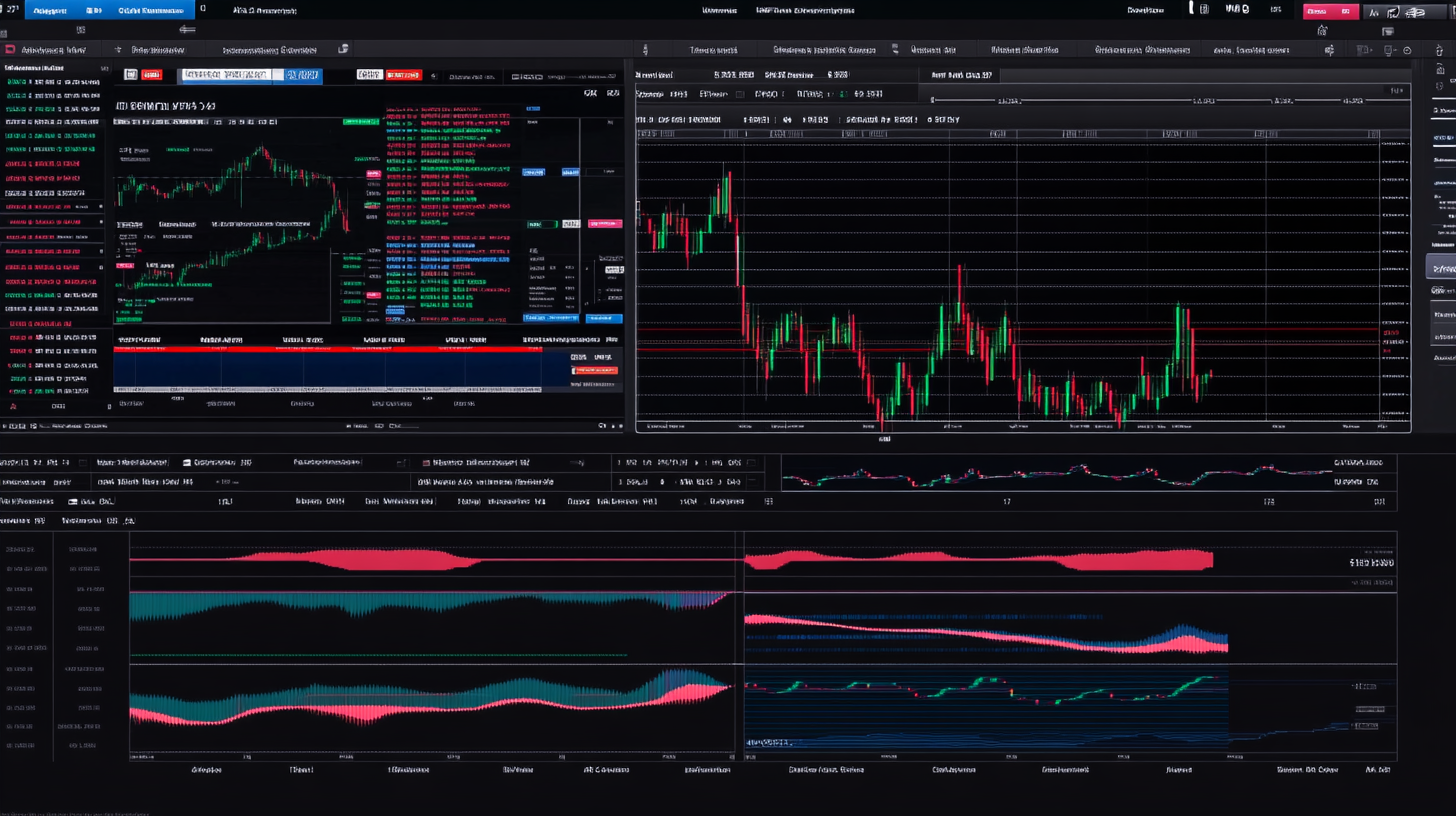Click the search magnifier in order entry bar
1456x816 pixels.
(432, 76)
